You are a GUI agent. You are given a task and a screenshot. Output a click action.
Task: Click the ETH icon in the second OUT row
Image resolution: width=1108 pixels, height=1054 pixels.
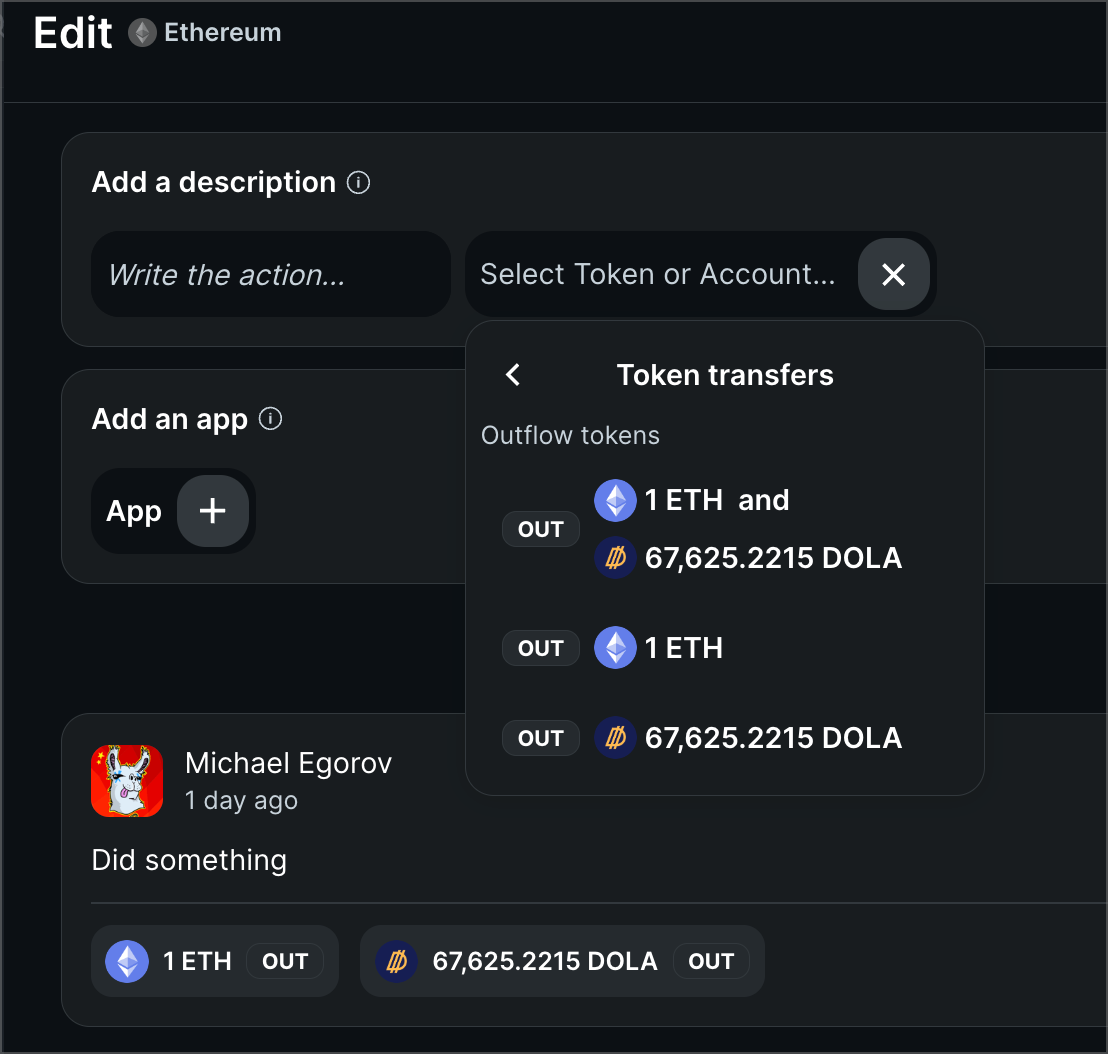pyautogui.click(x=615, y=648)
